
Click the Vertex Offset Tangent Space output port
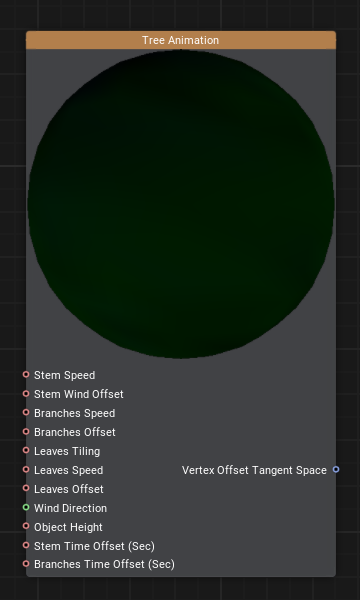[x=336, y=470]
